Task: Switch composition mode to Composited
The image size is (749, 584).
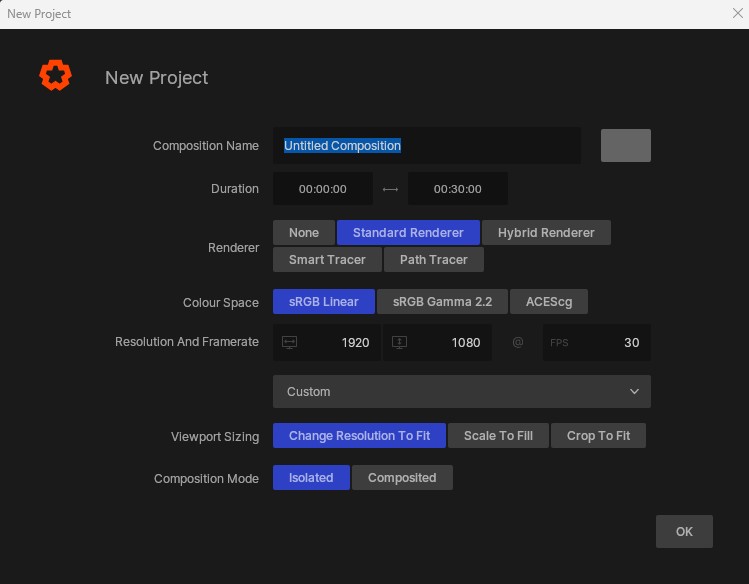Action: point(402,478)
